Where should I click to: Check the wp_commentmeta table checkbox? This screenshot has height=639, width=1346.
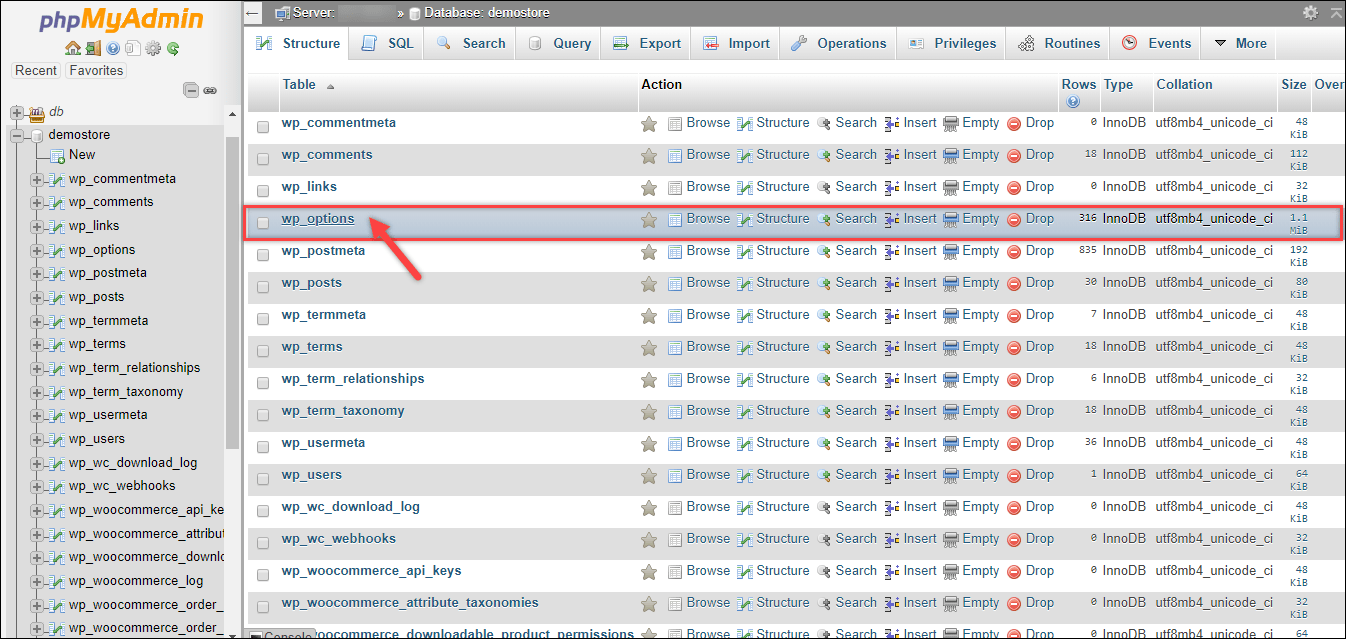(263, 127)
